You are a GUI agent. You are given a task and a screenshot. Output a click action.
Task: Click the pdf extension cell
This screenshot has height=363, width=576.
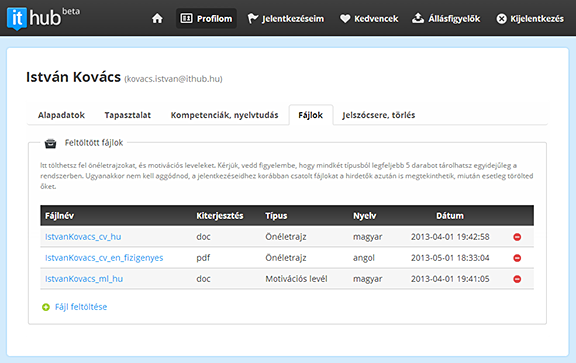(x=203, y=258)
